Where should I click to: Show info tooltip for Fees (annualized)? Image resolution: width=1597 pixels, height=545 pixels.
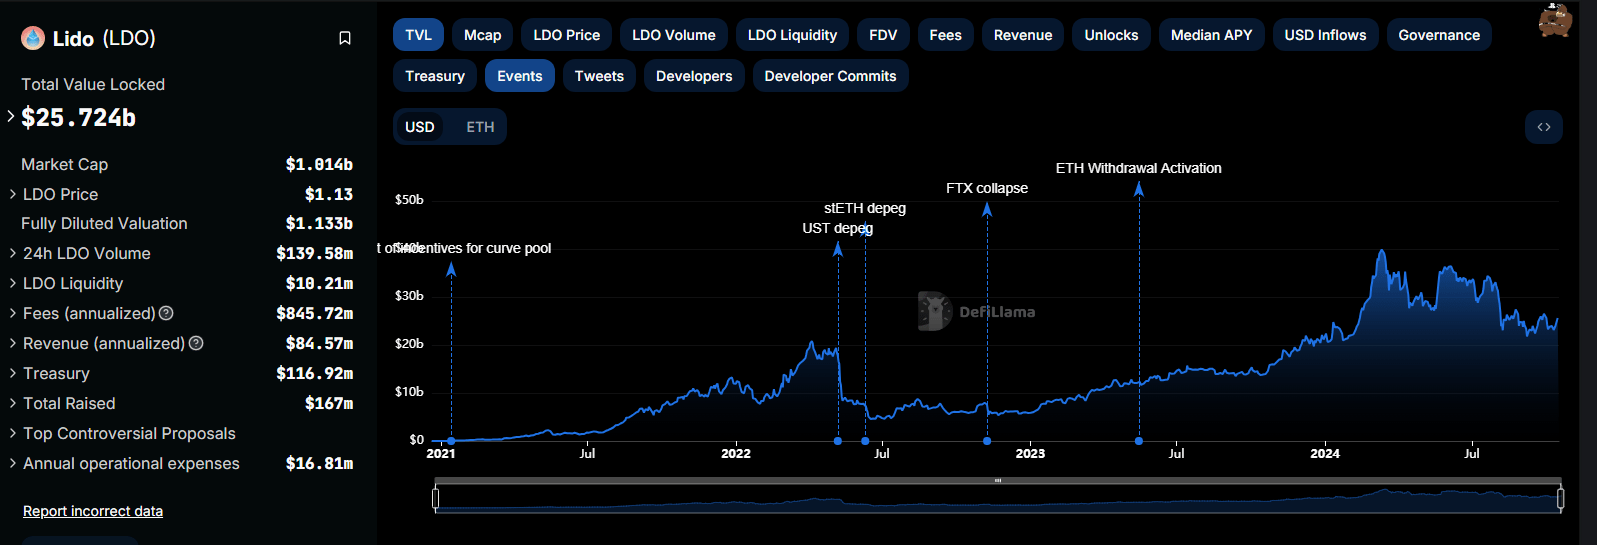coord(167,313)
